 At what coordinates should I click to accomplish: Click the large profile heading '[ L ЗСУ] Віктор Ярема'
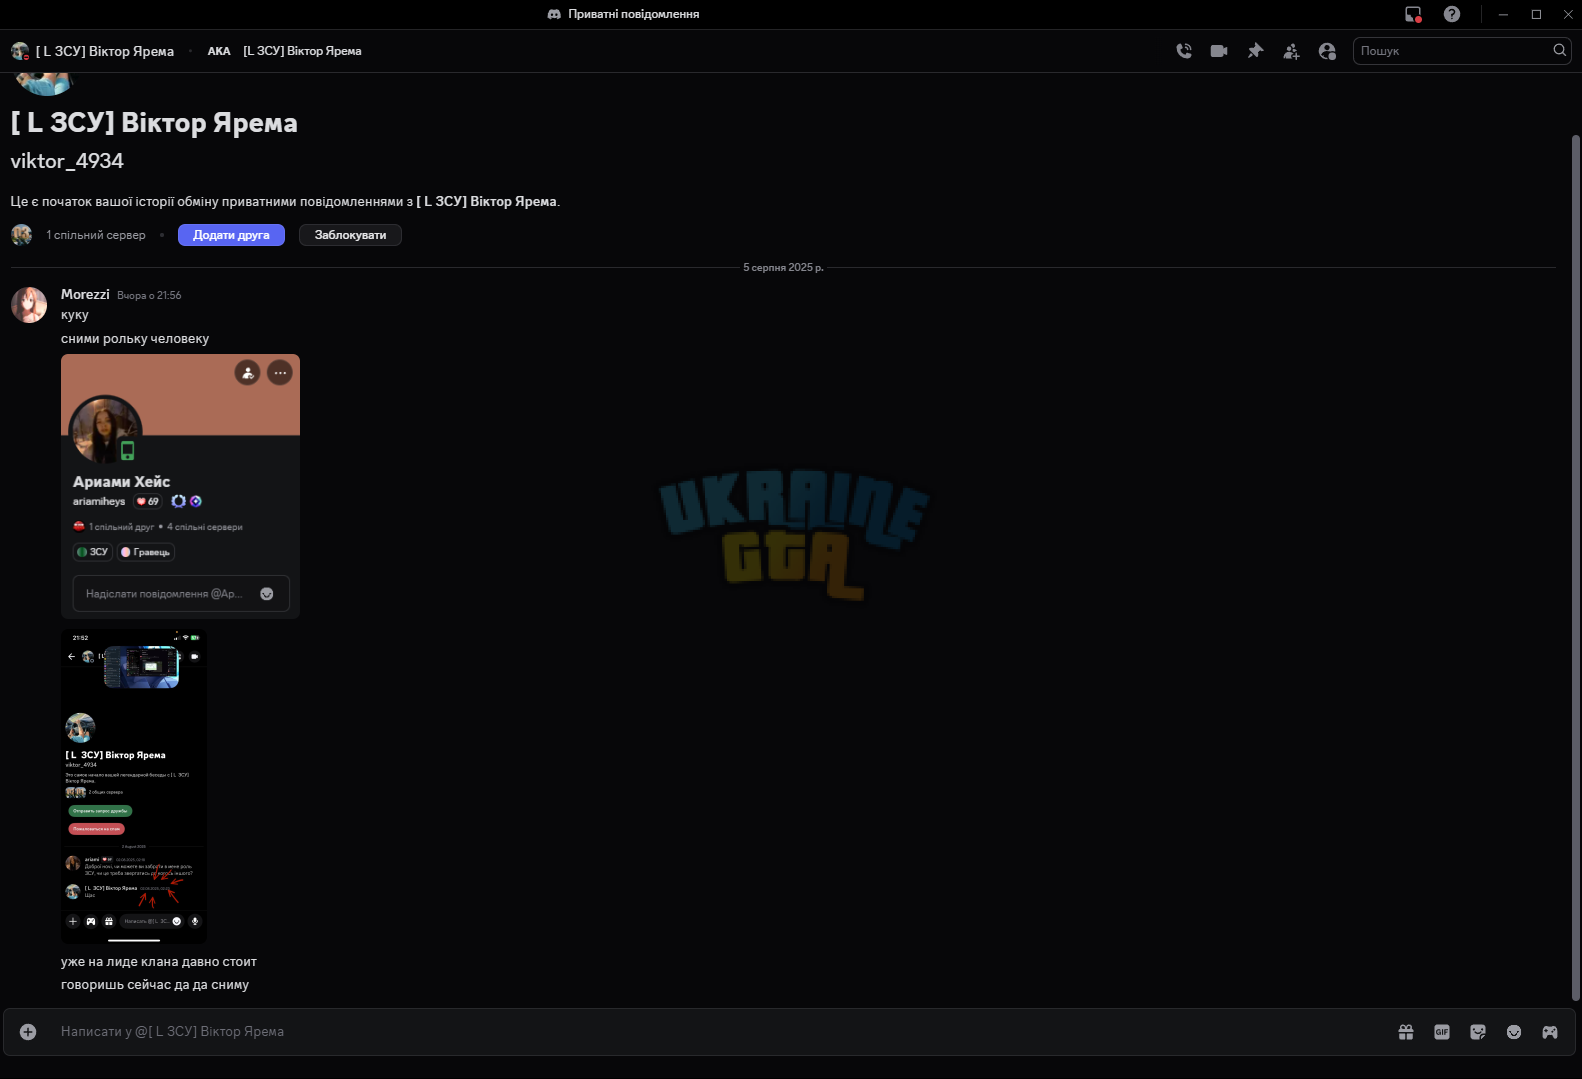tap(154, 123)
